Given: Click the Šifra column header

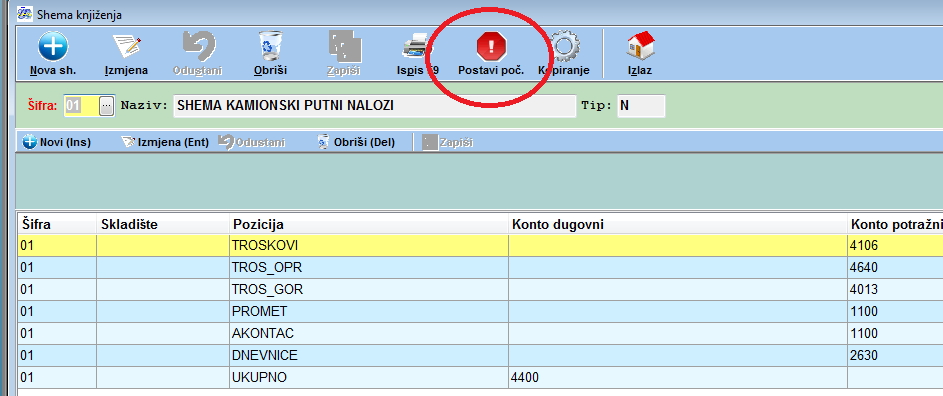Looking at the screenshot, I should coord(57,224).
